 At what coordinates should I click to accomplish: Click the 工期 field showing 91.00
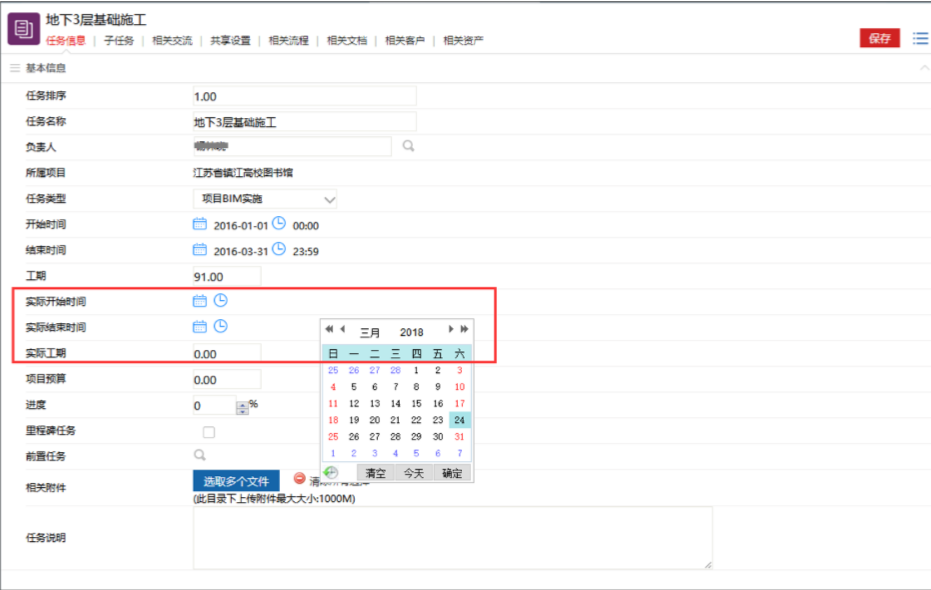(227, 277)
